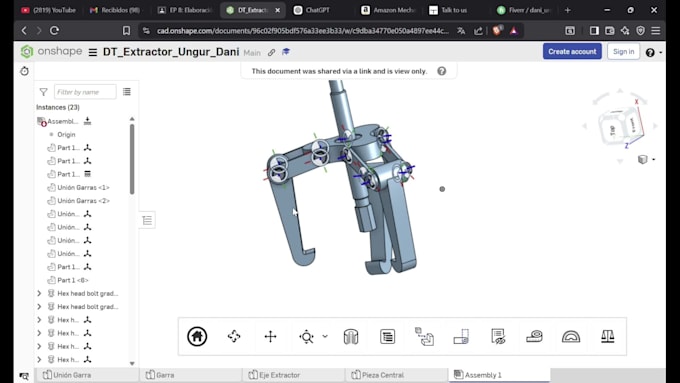Open the tab manager icon at bottom left

click(24, 376)
